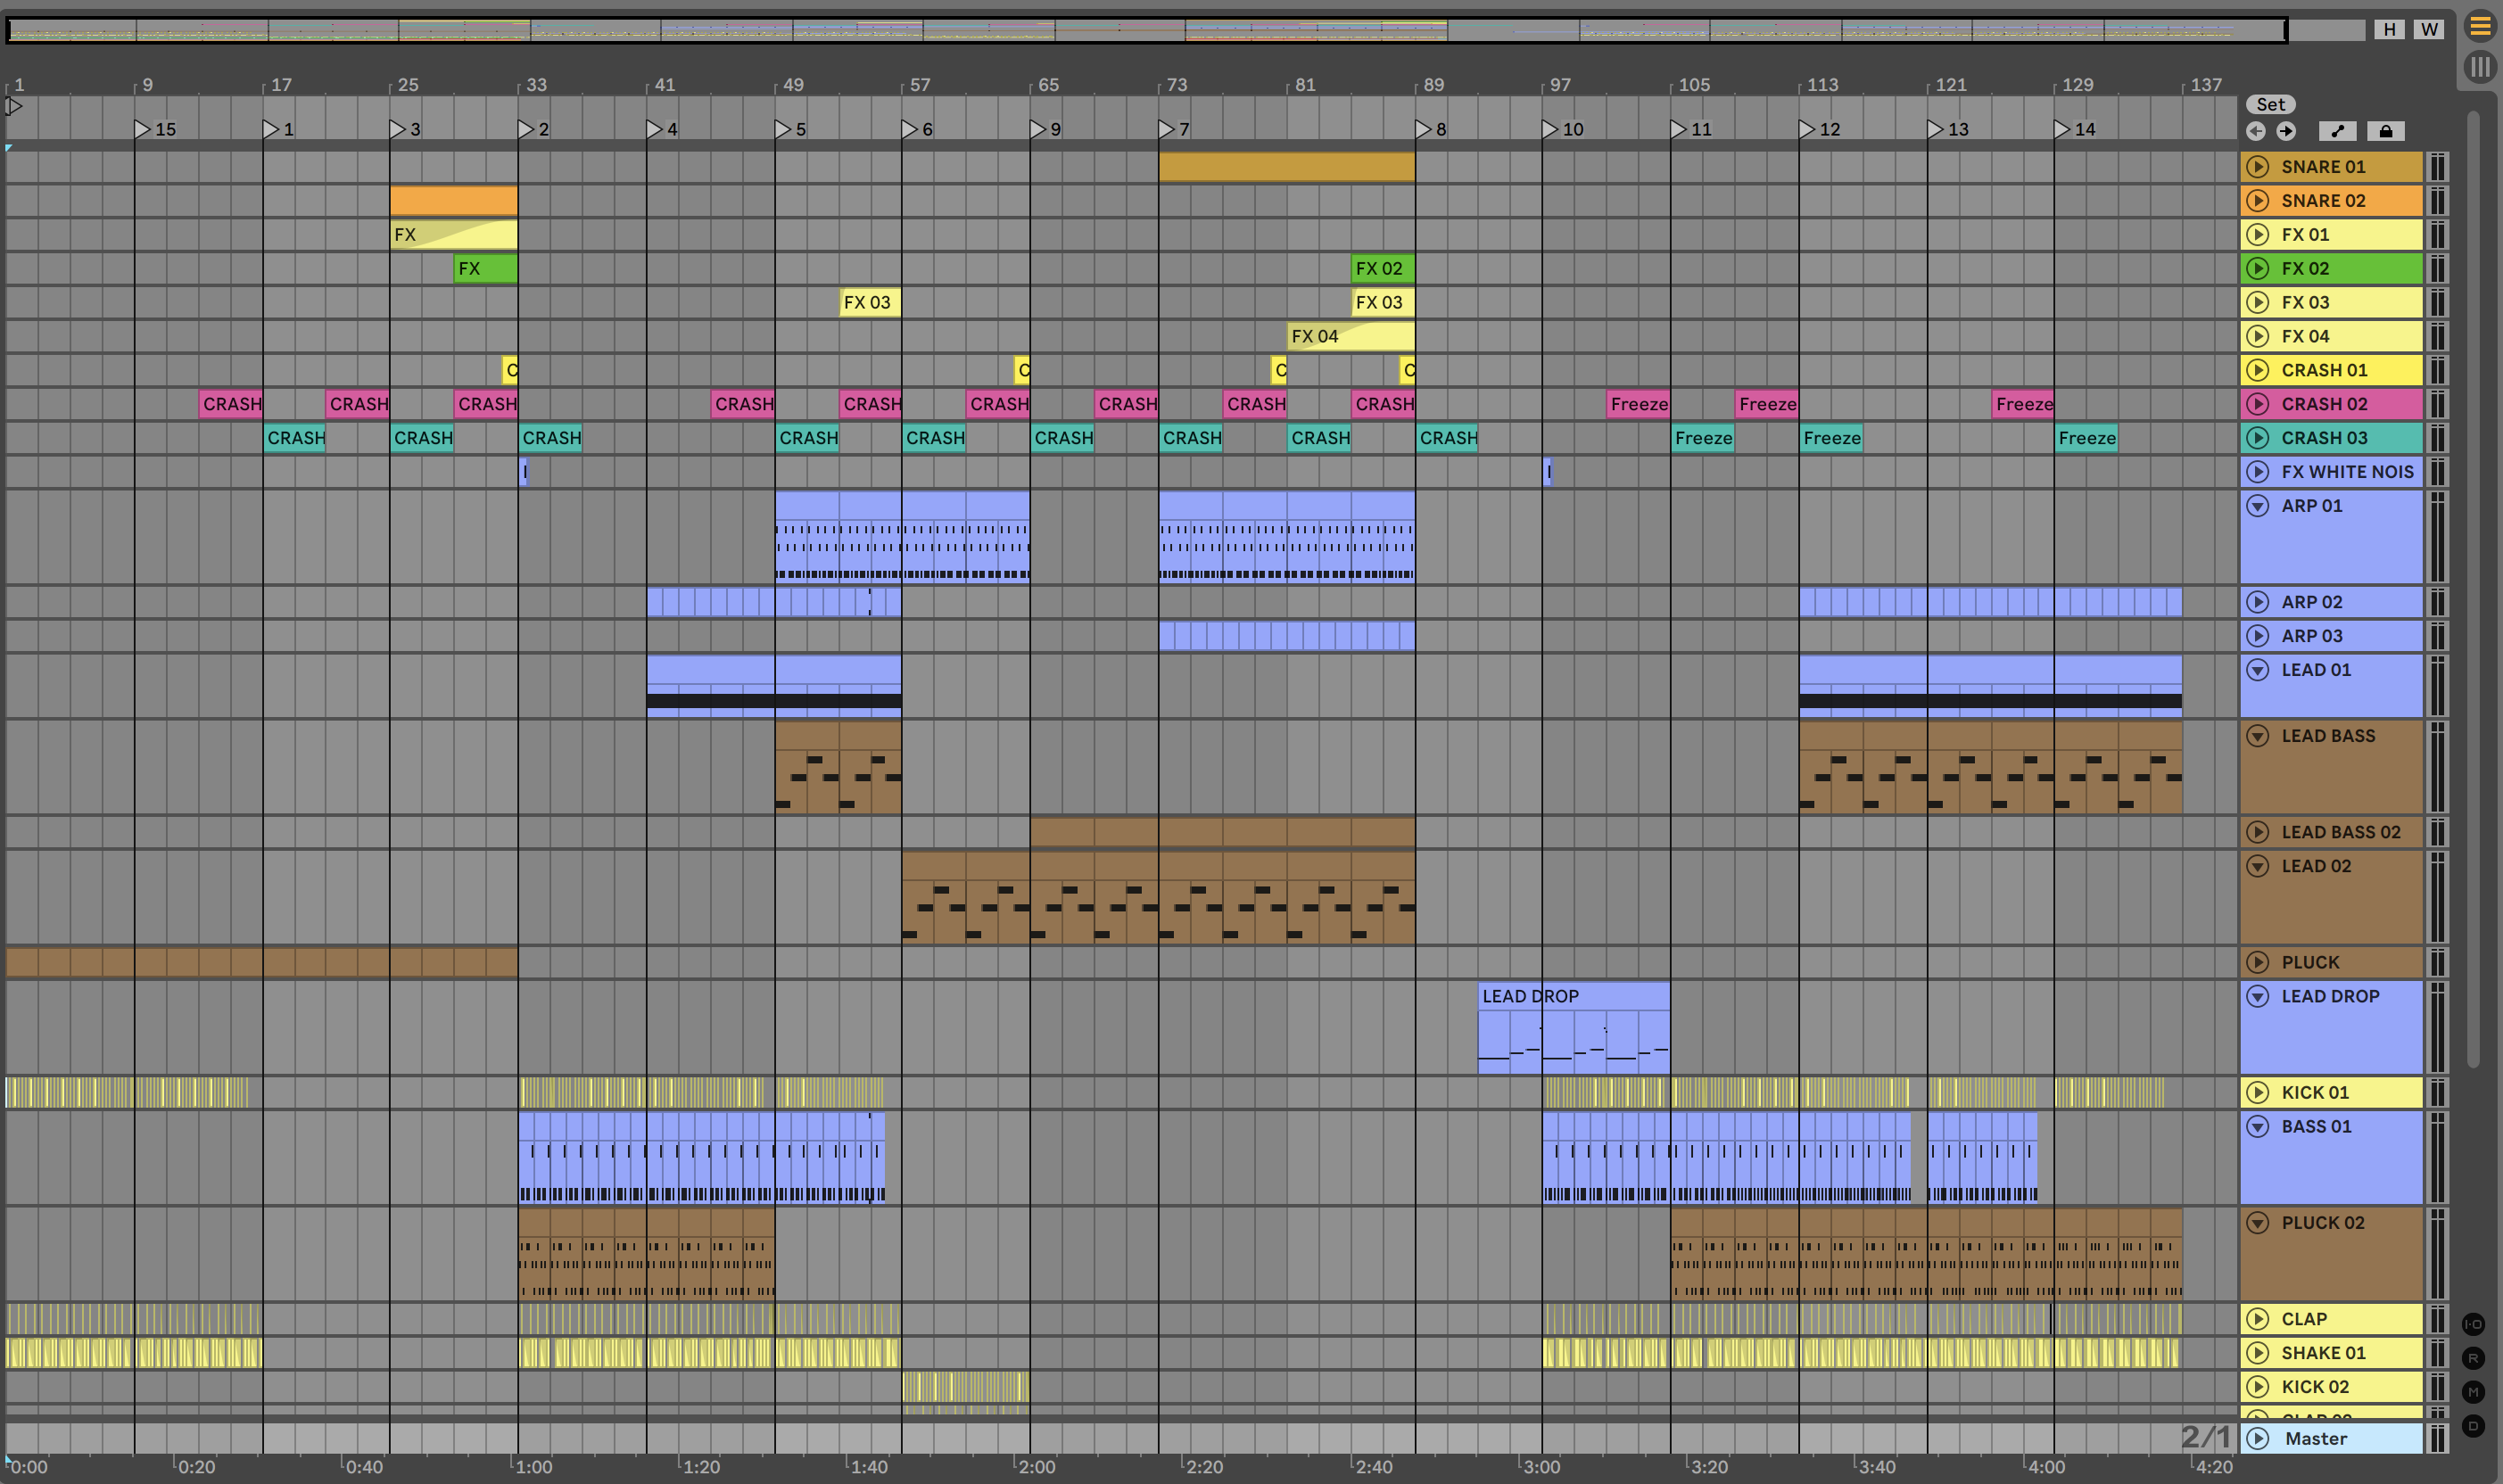The height and width of the screenshot is (1484, 2503).
Task: Click the Automation Mode toggle icon
Action: pyautogui.click(x=2337, y=131)
